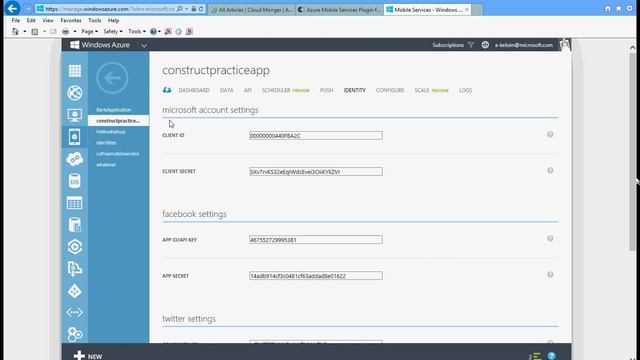Click help icon for Client Secret field
640x360 pixels.
(x=550, y=170)
